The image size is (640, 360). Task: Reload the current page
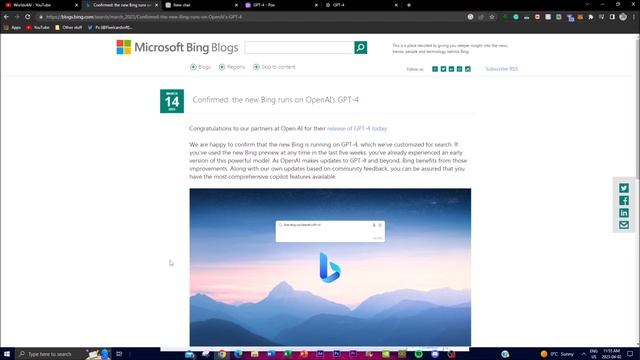click(28, 17)
